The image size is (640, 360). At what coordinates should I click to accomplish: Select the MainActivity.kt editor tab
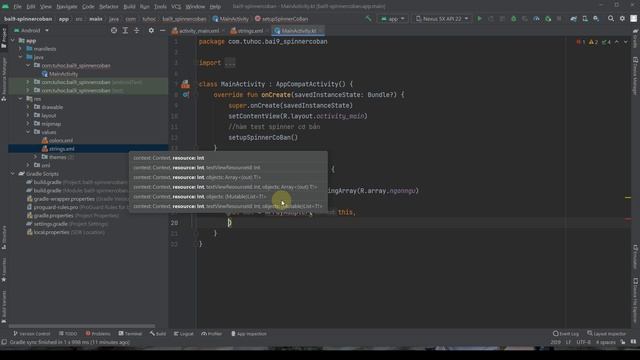(x=298, y=31)
